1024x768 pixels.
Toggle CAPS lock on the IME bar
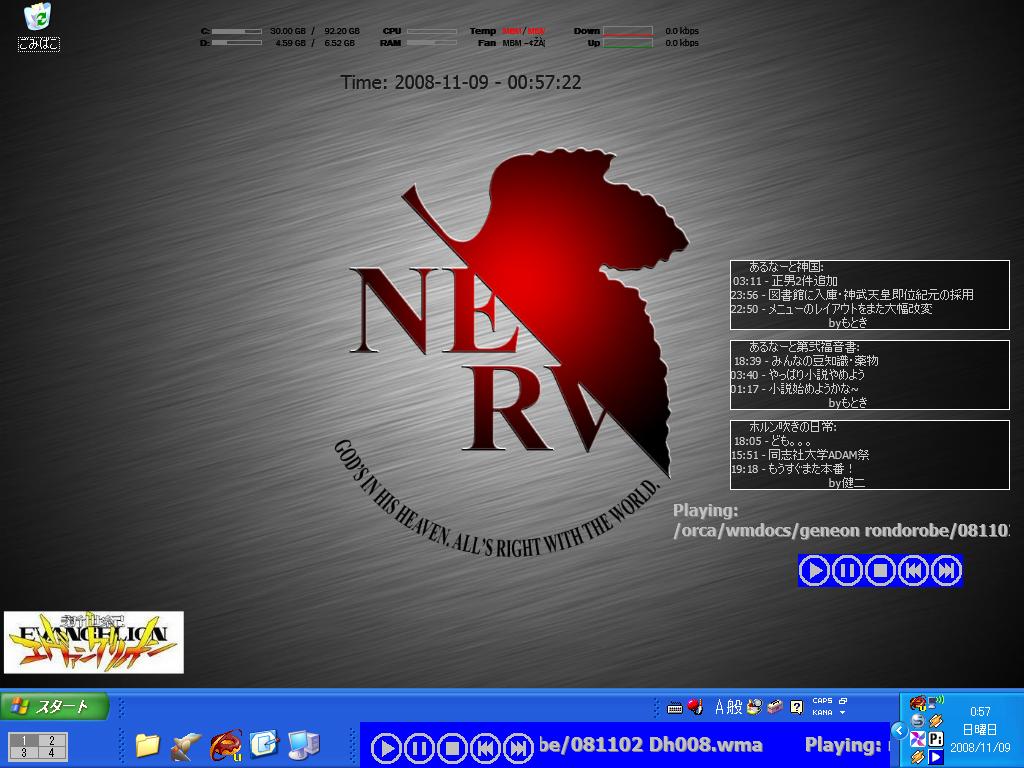[x=822, y=701]
